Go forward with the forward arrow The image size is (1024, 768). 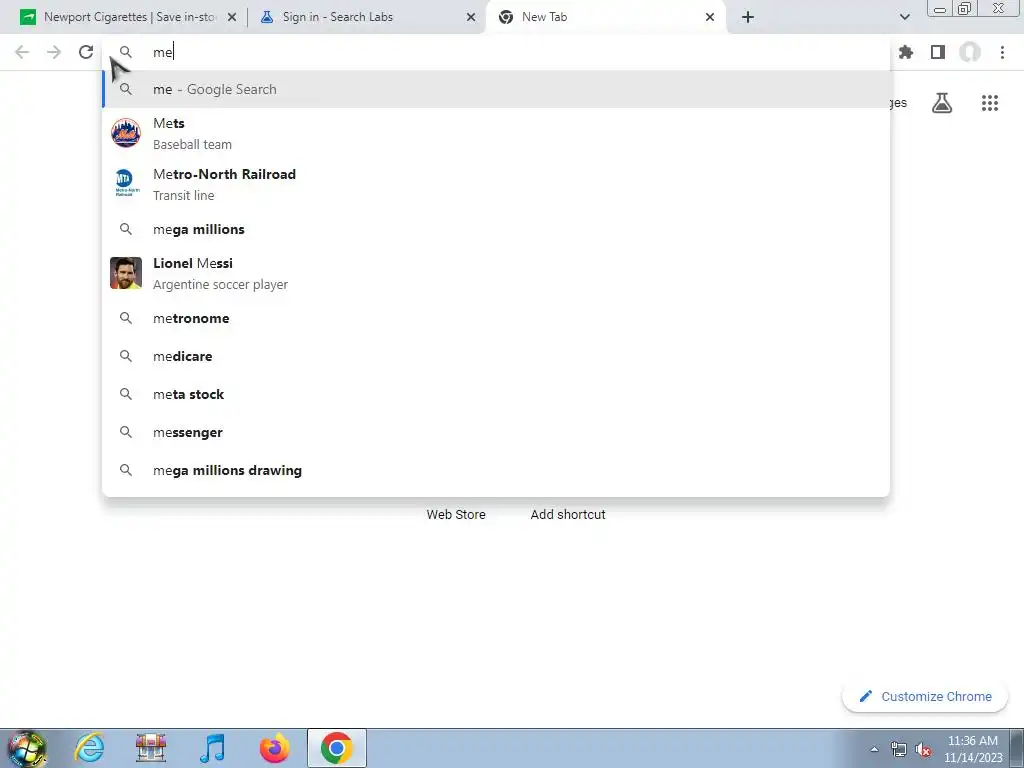(x=54, y=52)
